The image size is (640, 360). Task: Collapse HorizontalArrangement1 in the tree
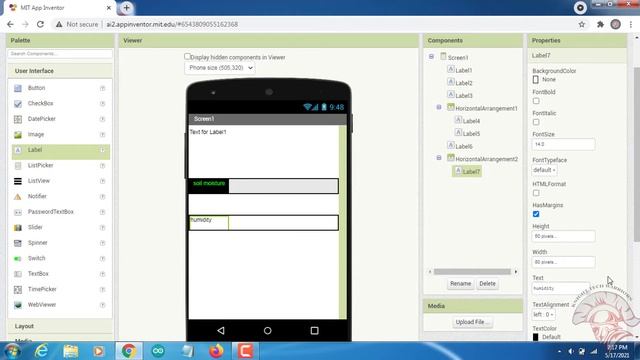(439, 107)
